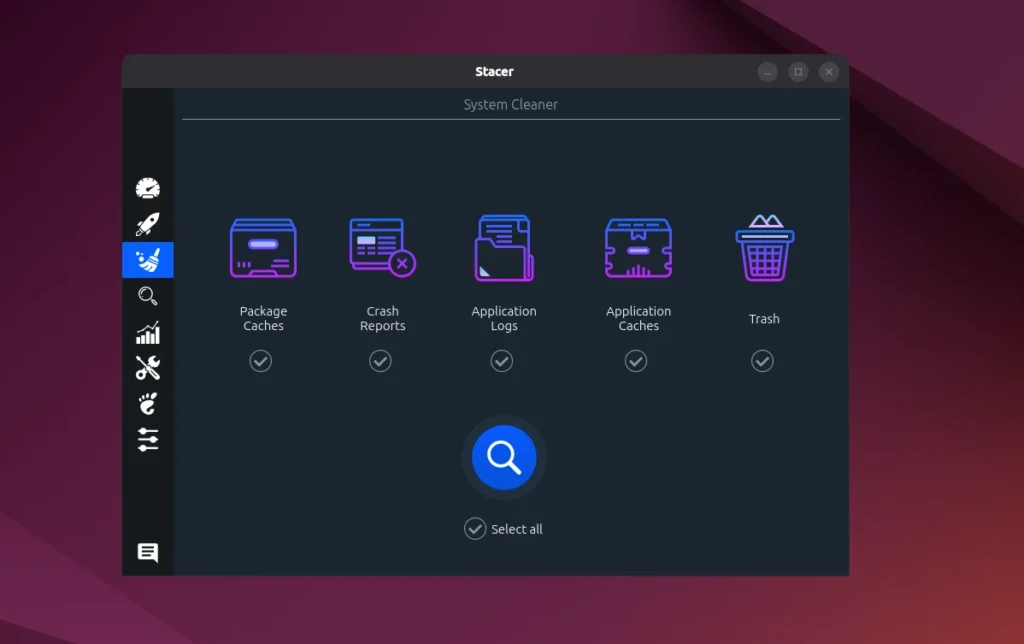Open the Application Logs folder thumbnail
Screen dimensions: 1024x644
(503, 247)
